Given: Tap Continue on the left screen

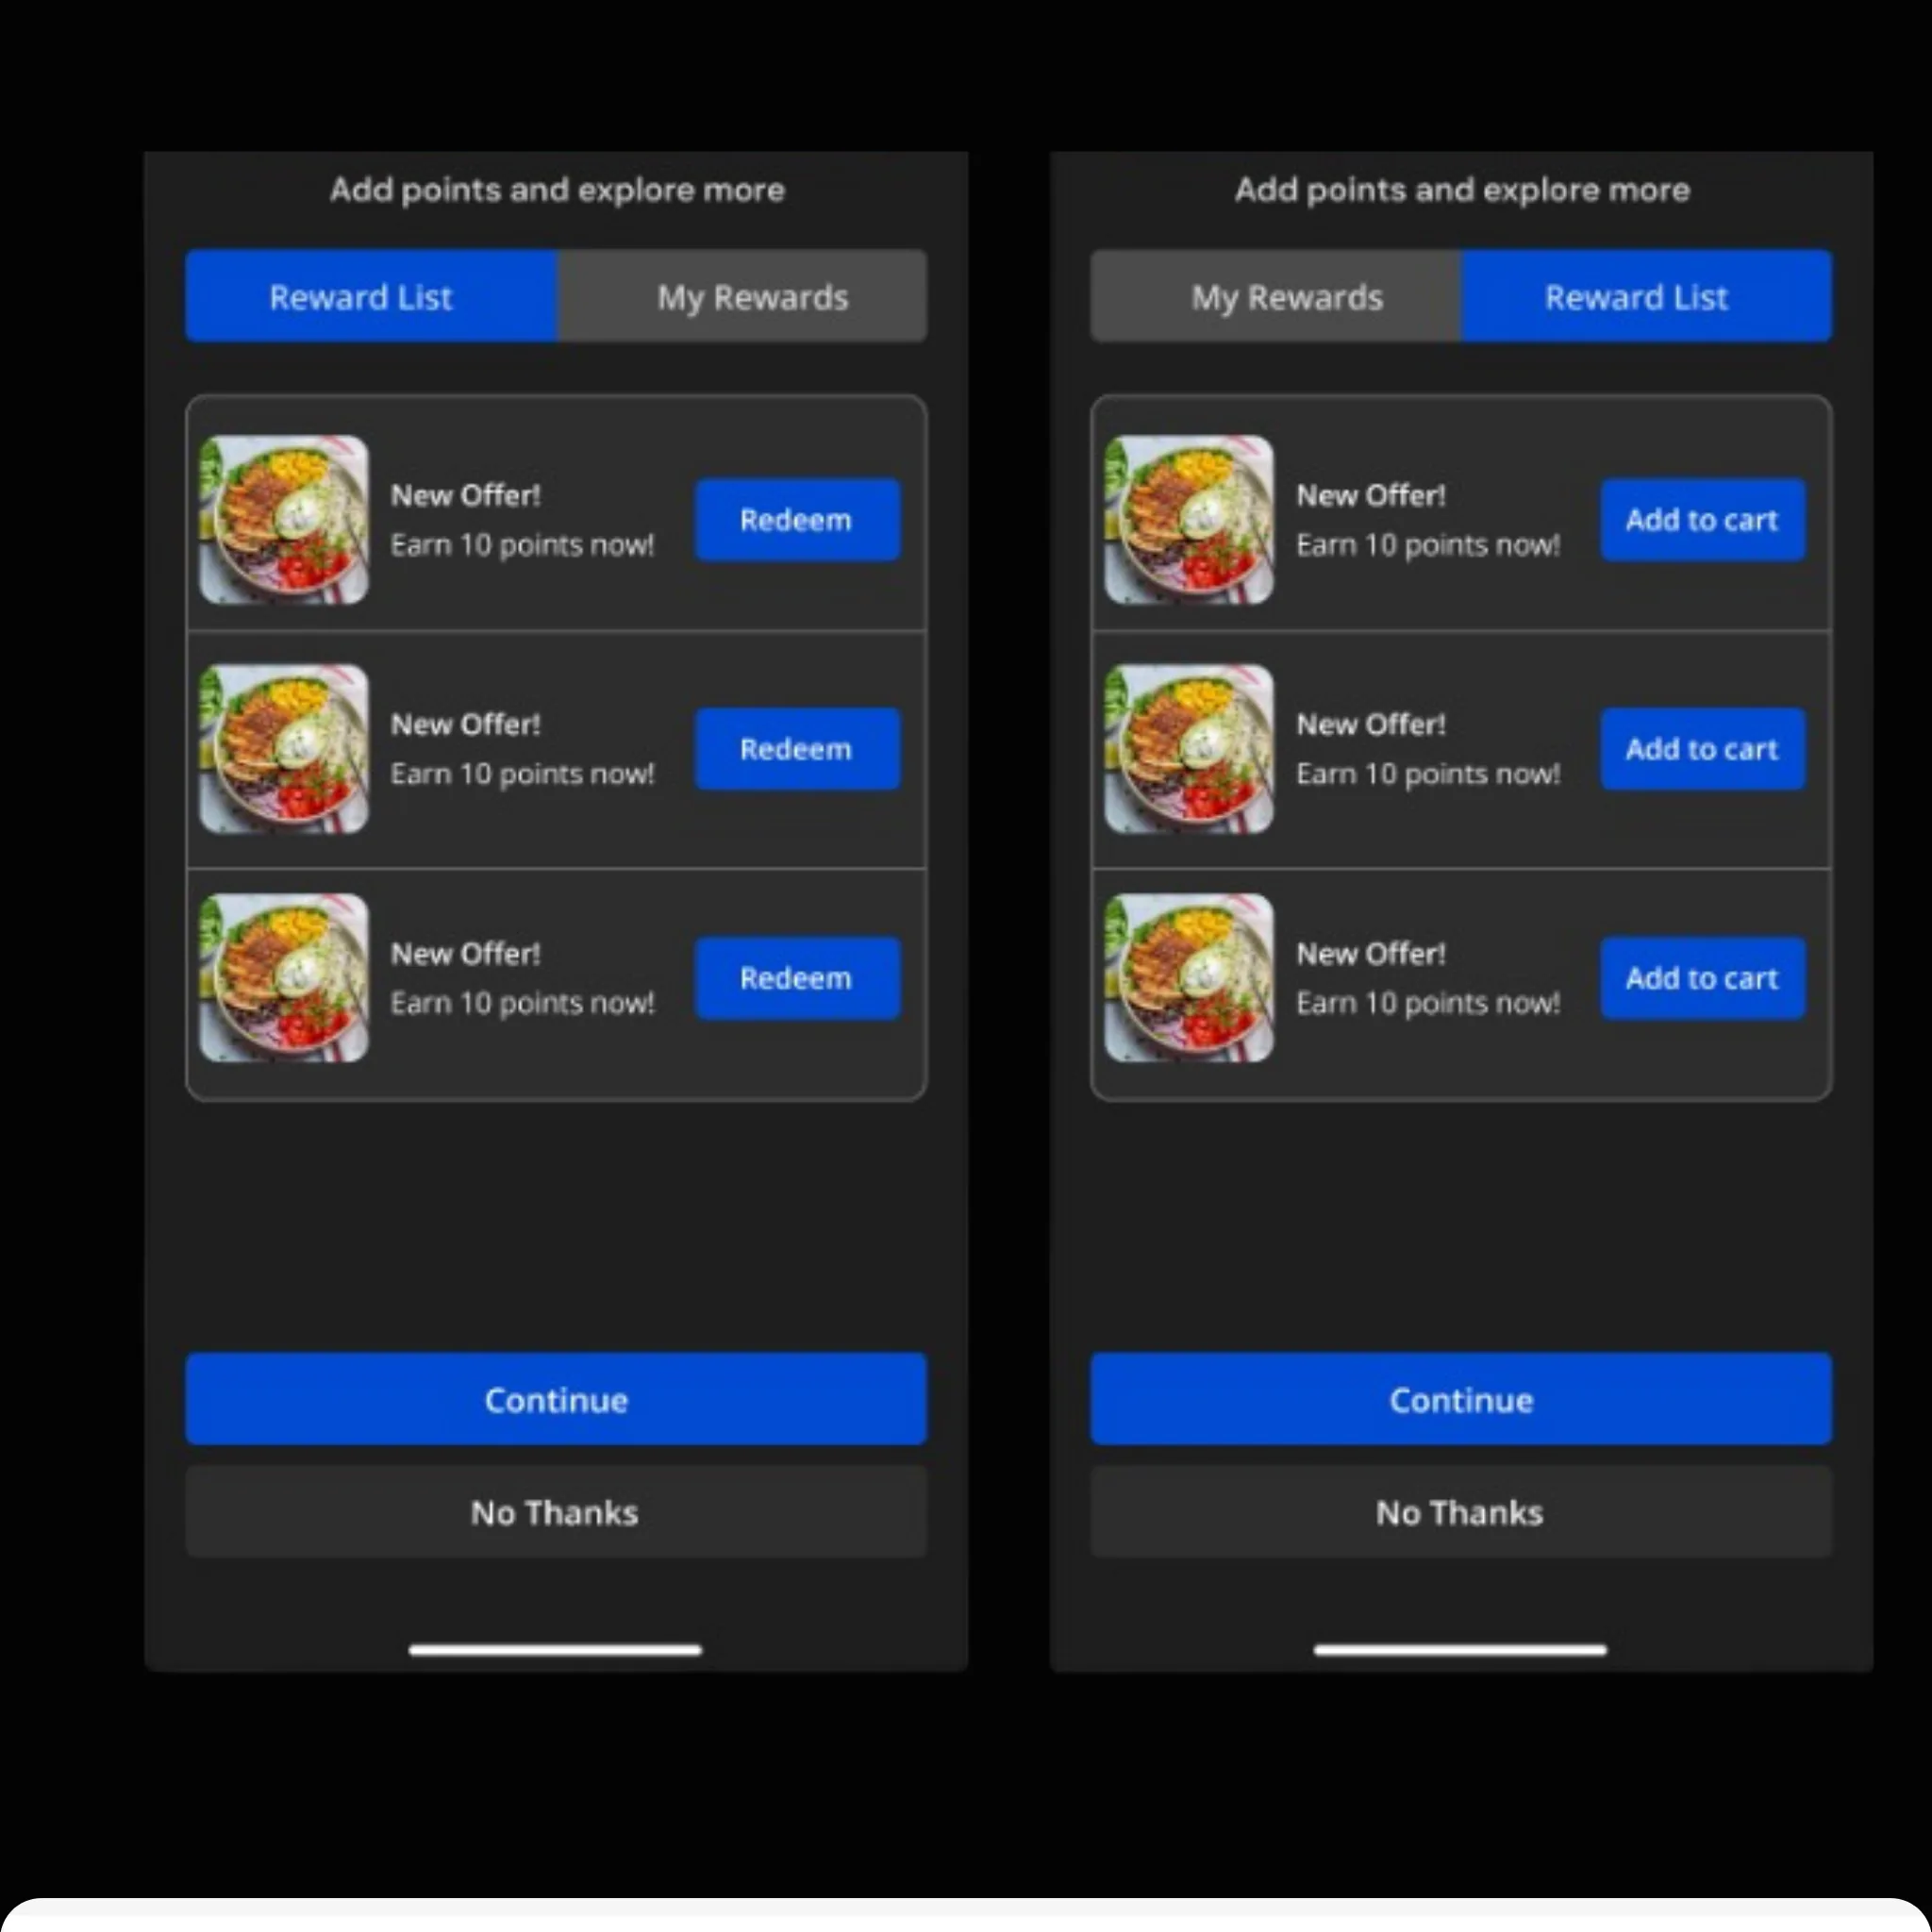Looking at the screenshot, I should pos(556,1399).
